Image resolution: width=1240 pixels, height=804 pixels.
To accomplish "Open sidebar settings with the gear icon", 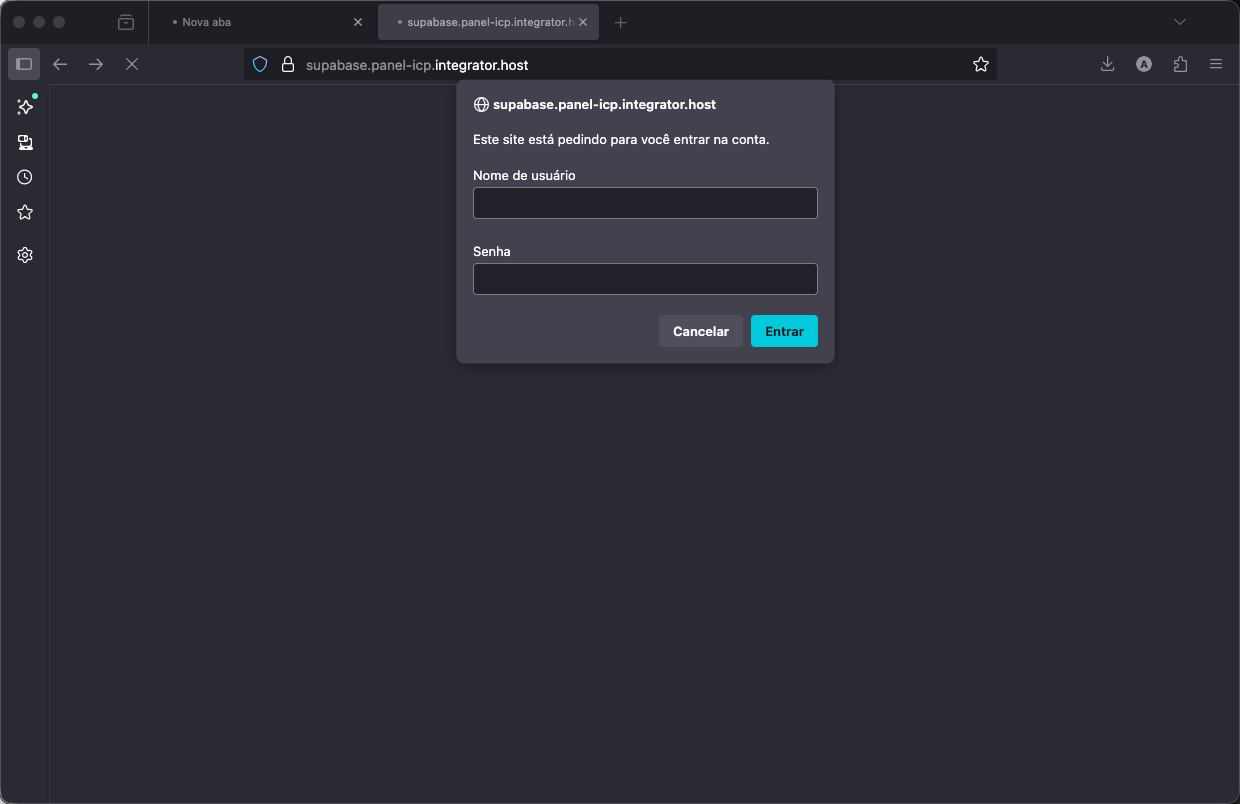I will (x=25, y=255).
